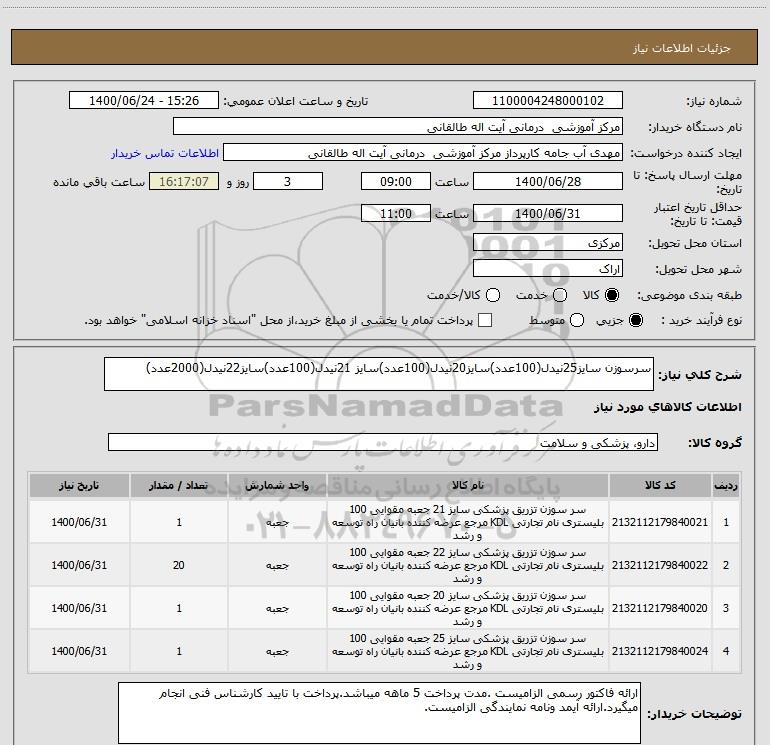Click the response deadline date 1400/06/28
This screenshot has width=770, height=745.
click(x=548, y=182)
